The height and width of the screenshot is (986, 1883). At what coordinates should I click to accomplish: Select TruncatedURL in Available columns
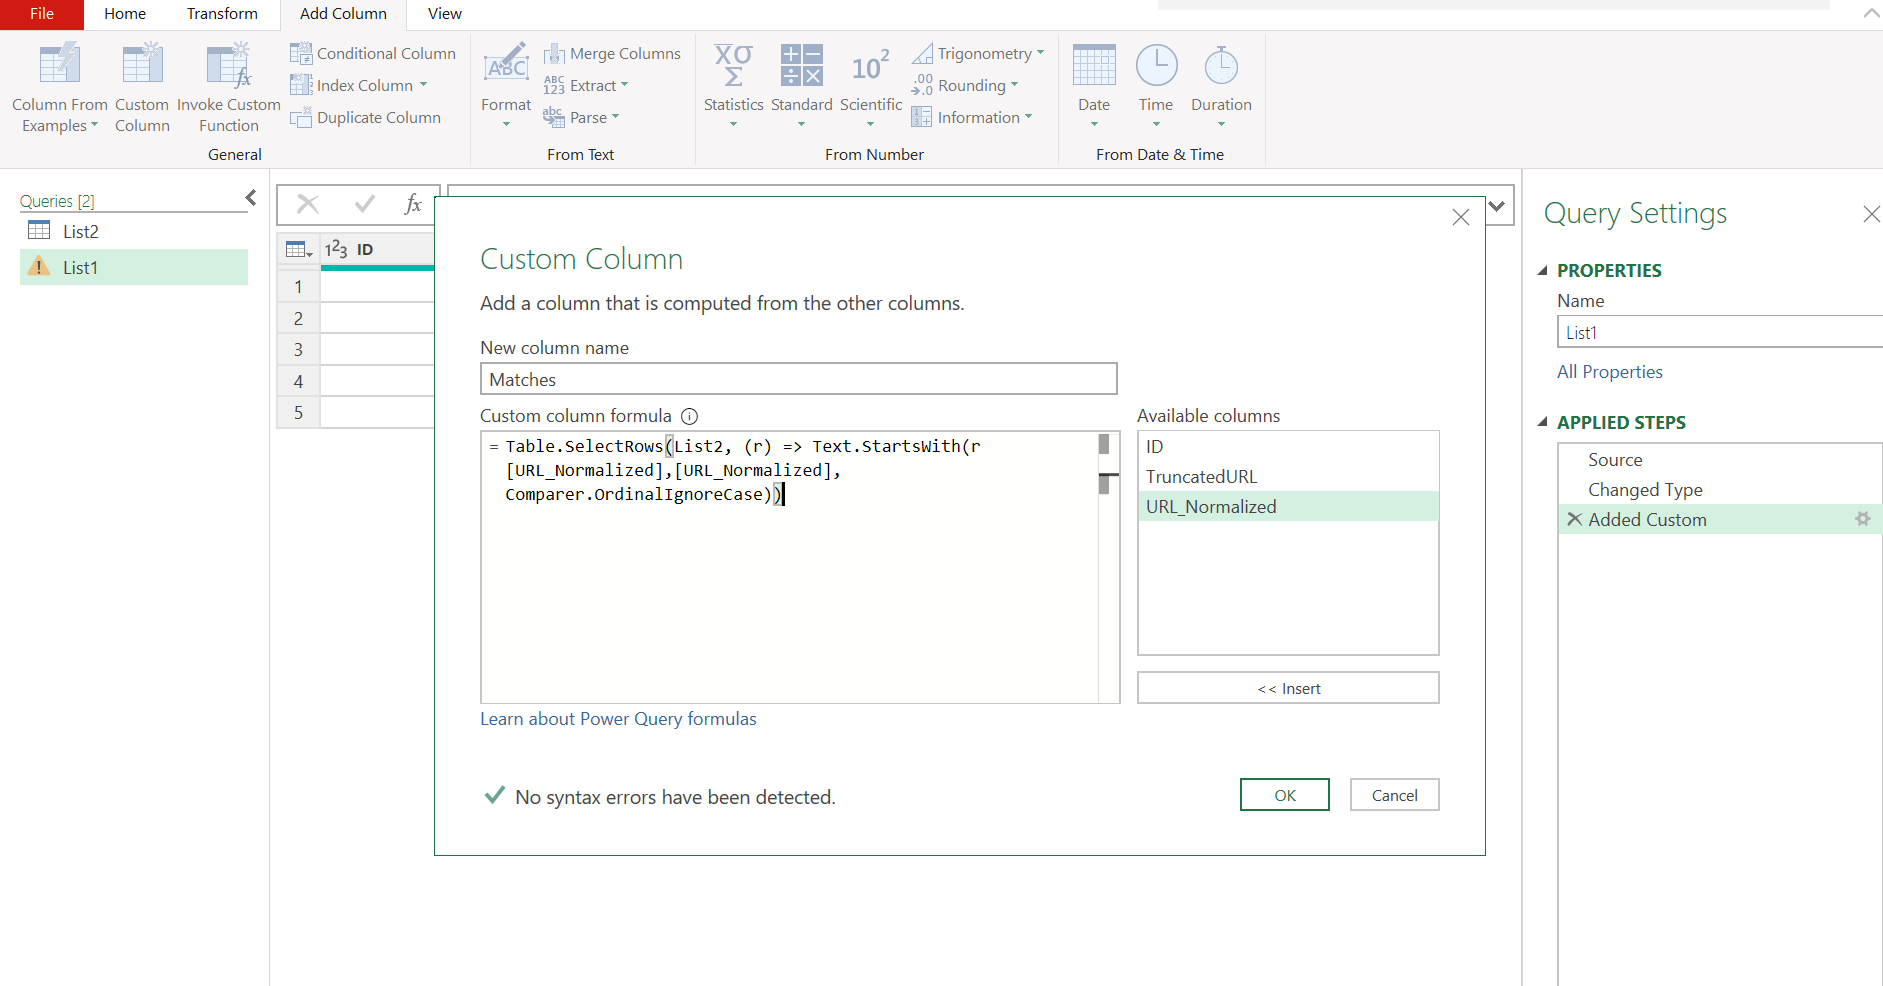click(1288, 477)
